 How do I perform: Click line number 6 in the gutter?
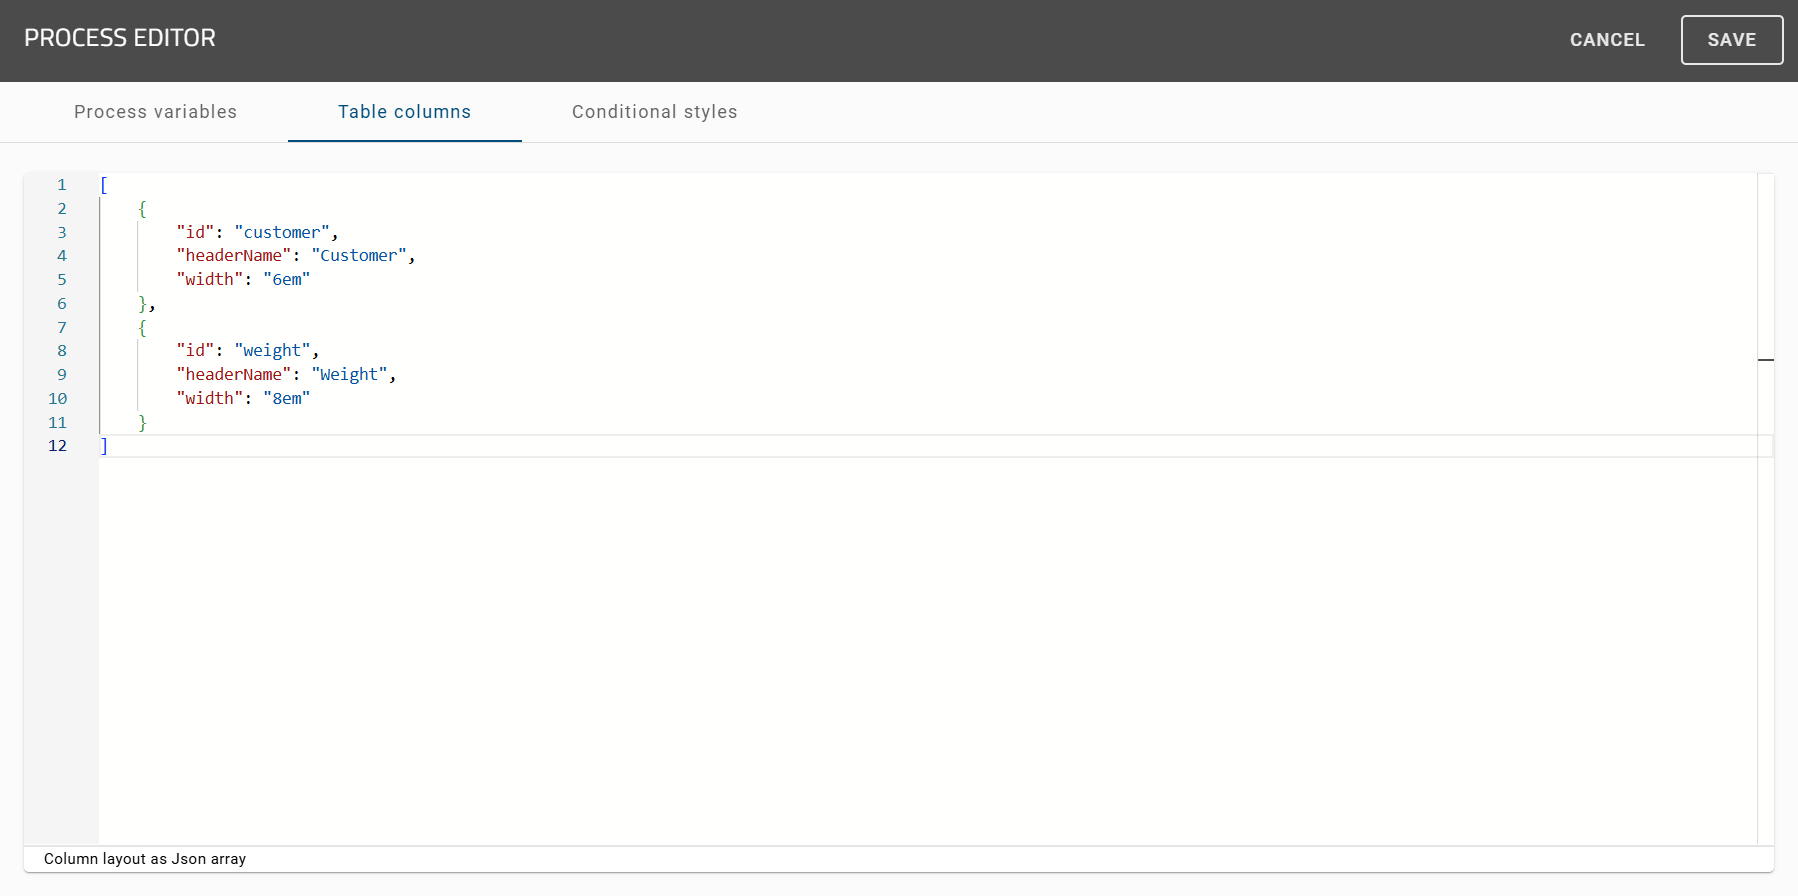(62, 304)
